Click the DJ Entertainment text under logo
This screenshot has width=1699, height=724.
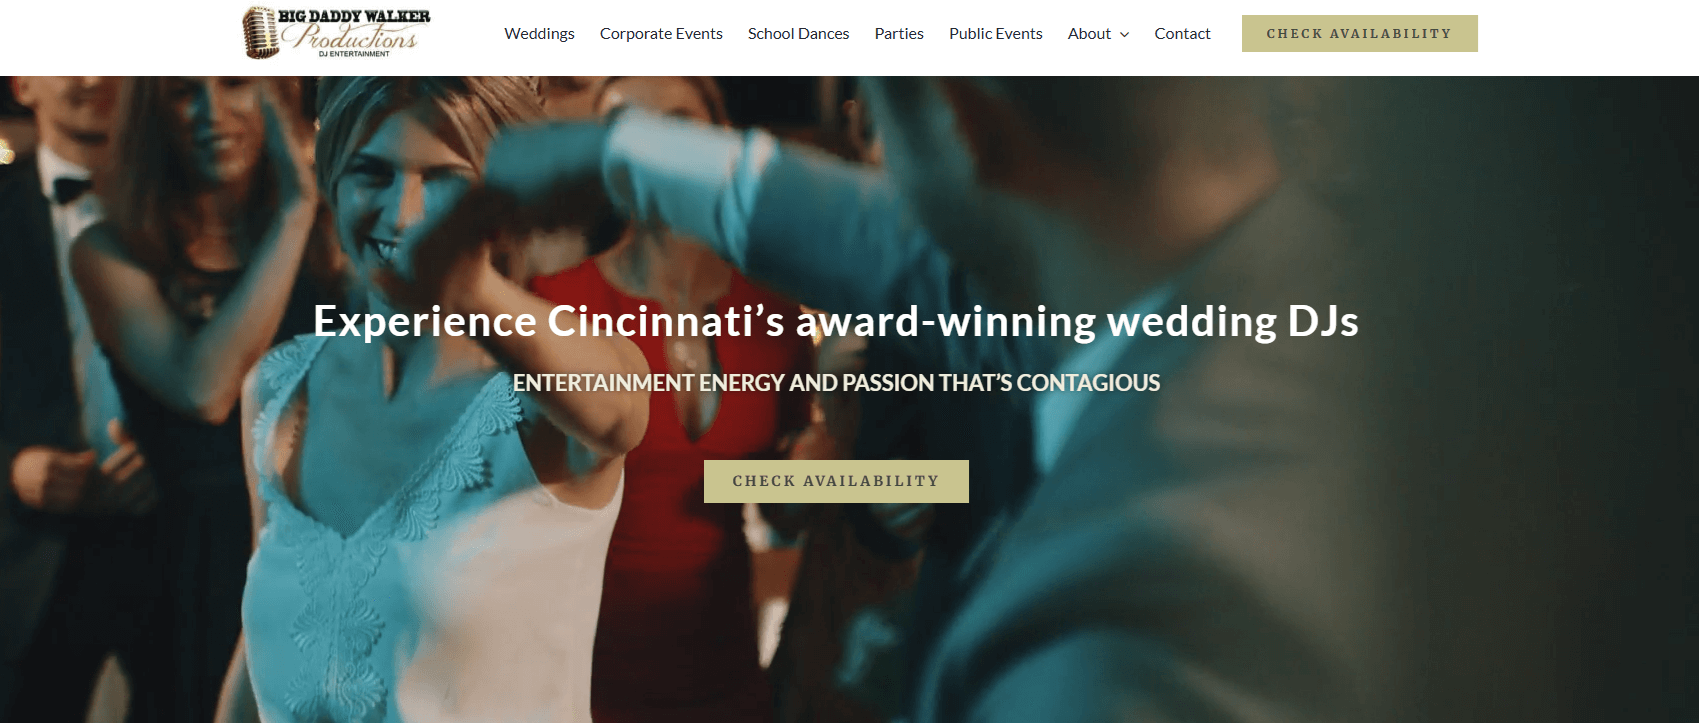coord(354,54)
